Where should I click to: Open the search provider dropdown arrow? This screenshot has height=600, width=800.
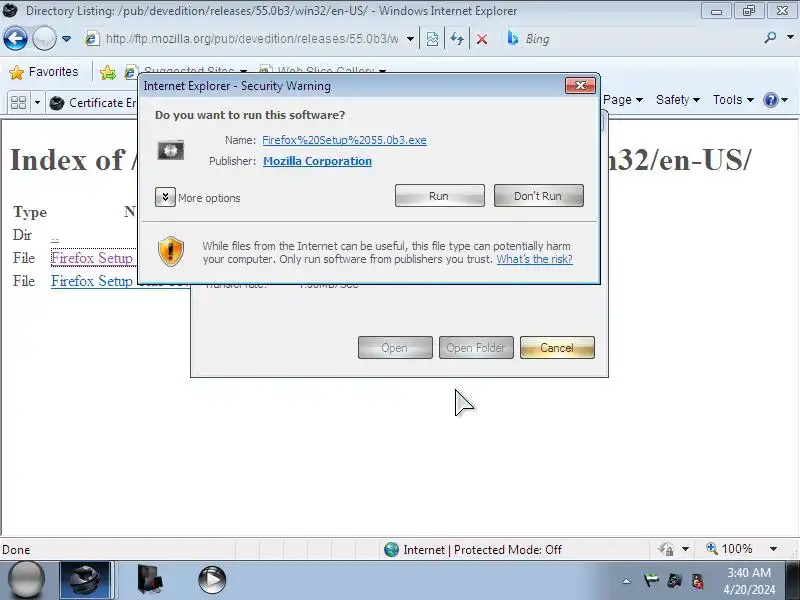(x=790, y=38)
